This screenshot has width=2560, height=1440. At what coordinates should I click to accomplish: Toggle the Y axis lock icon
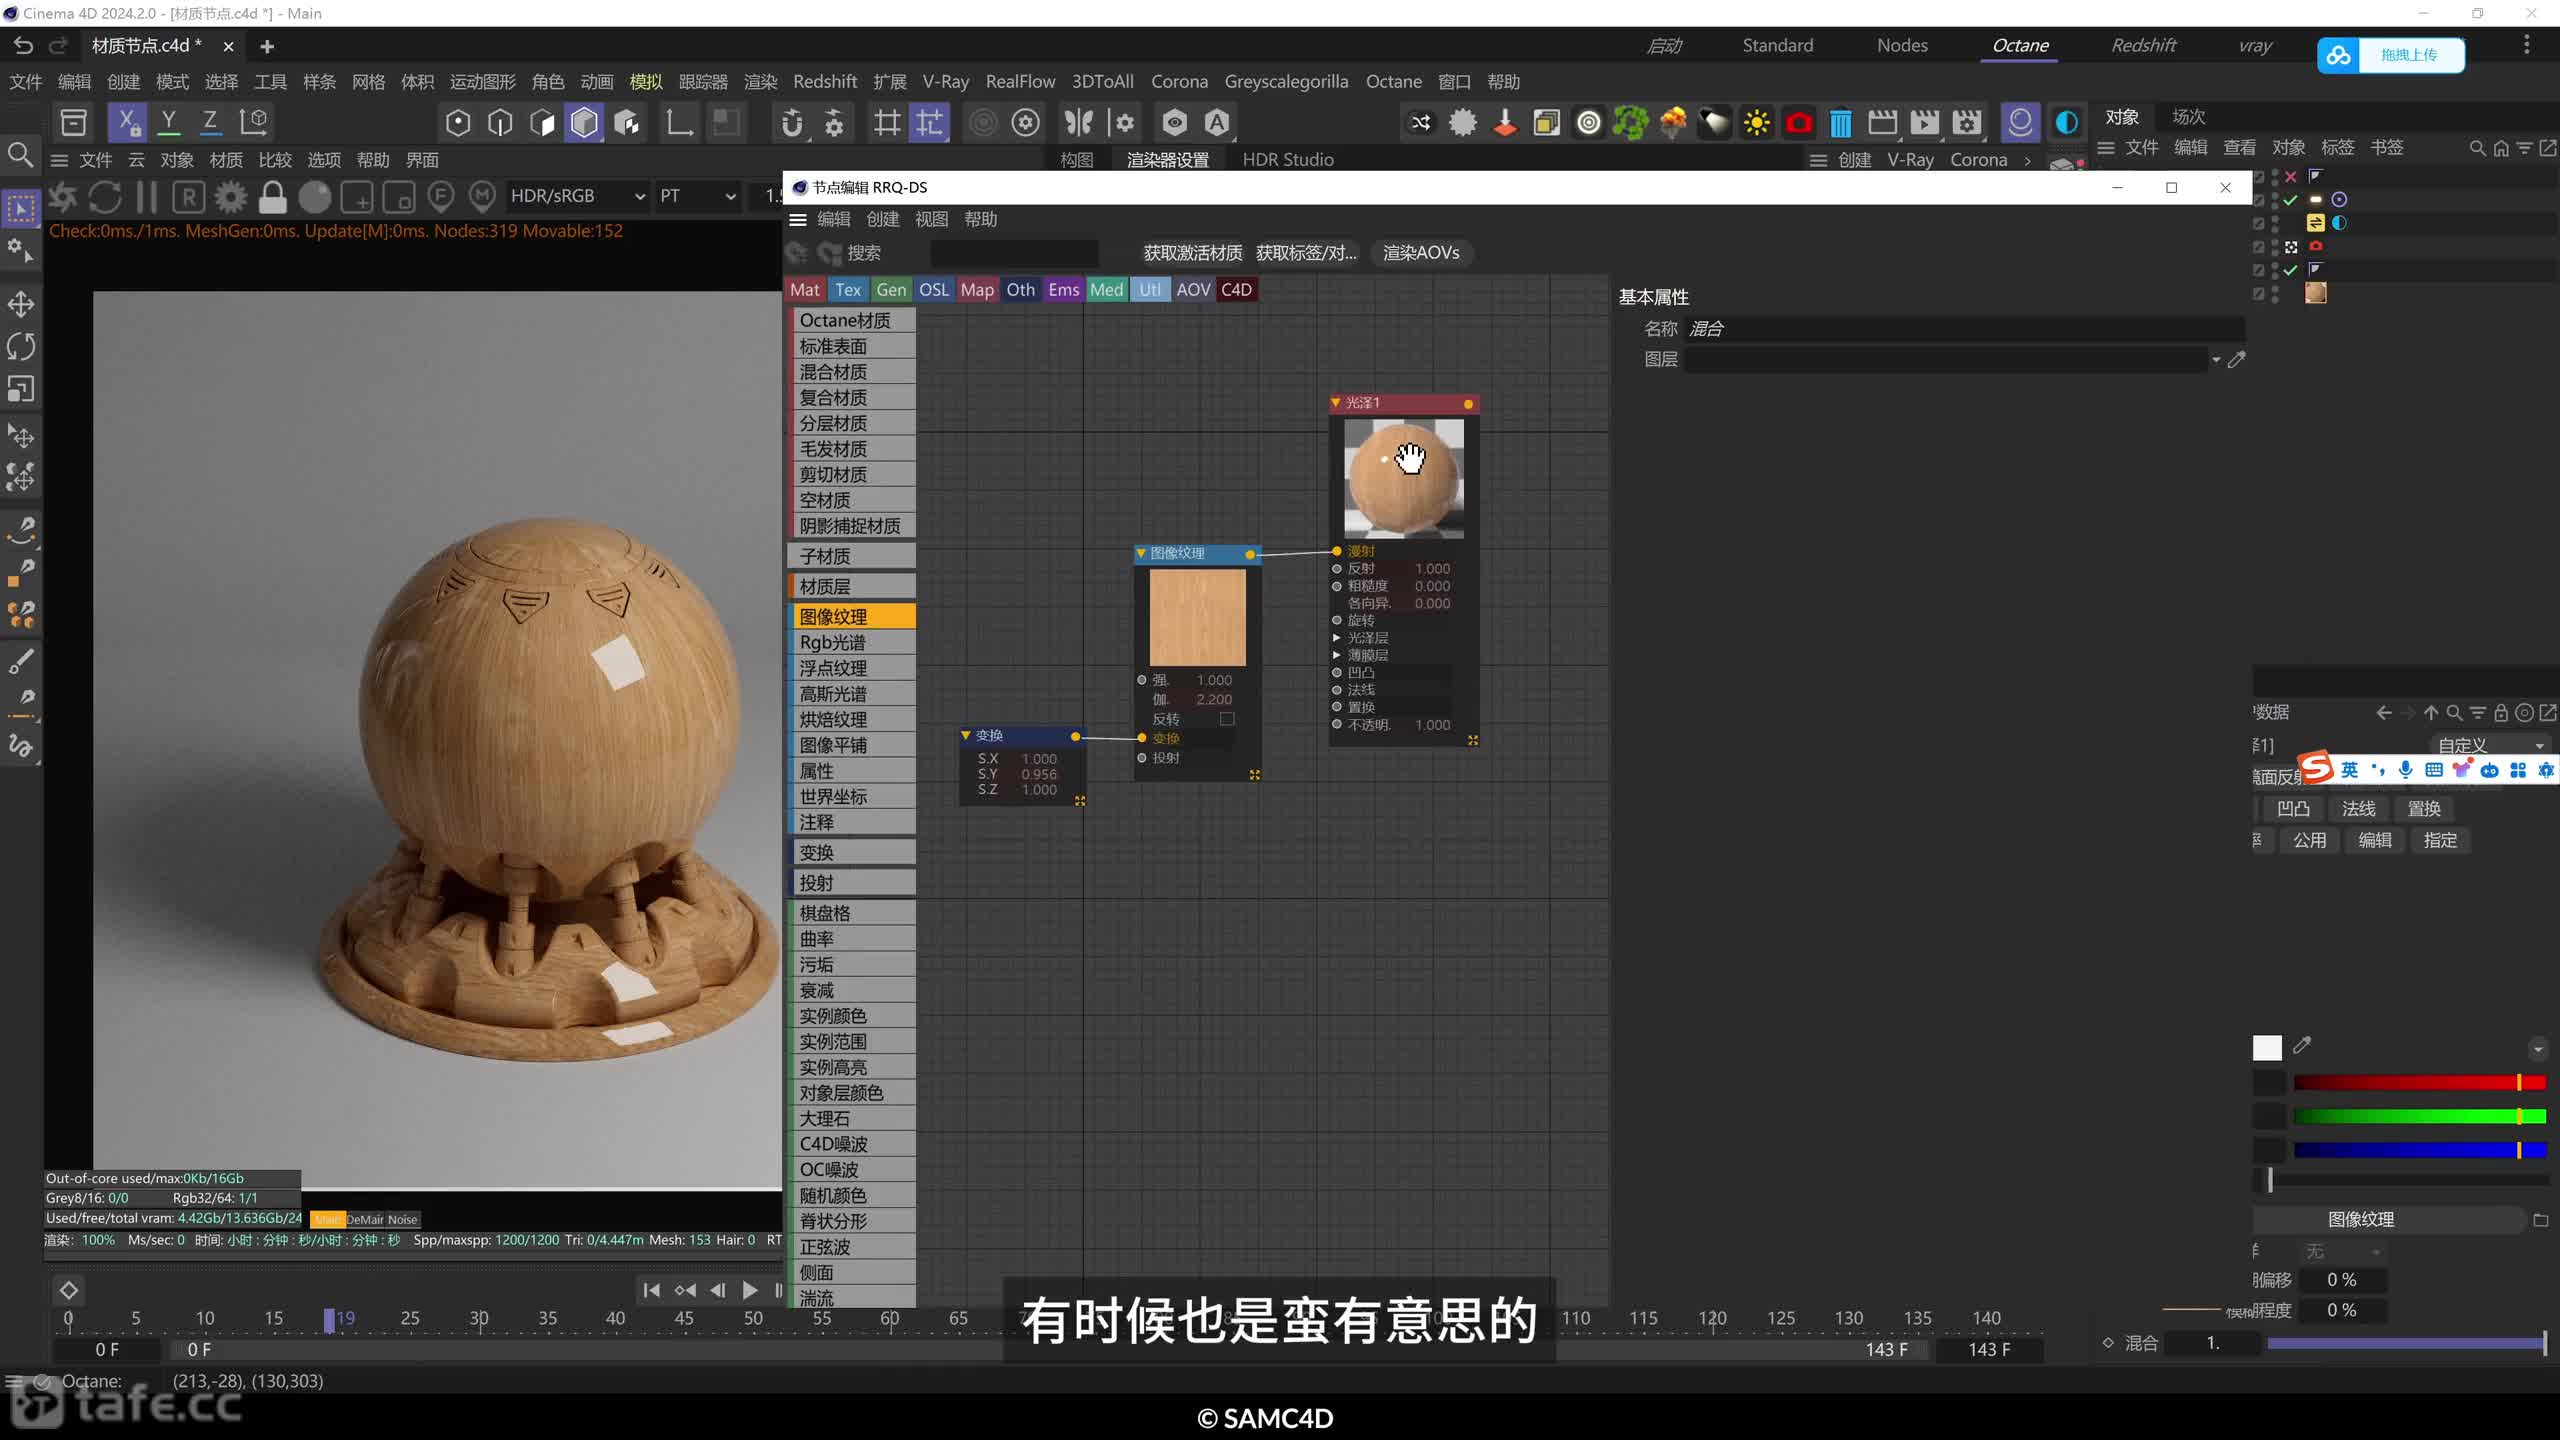(x=169, y=122)
